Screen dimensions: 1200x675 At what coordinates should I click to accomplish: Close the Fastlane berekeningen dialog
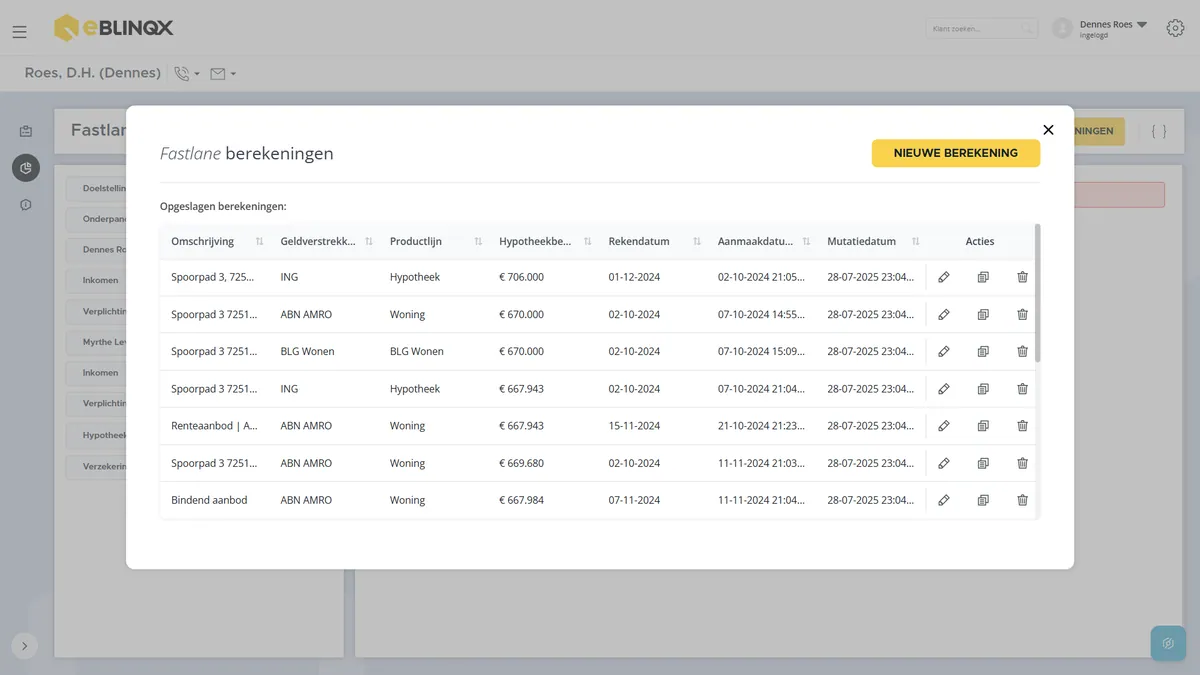tap(1048, 130)
